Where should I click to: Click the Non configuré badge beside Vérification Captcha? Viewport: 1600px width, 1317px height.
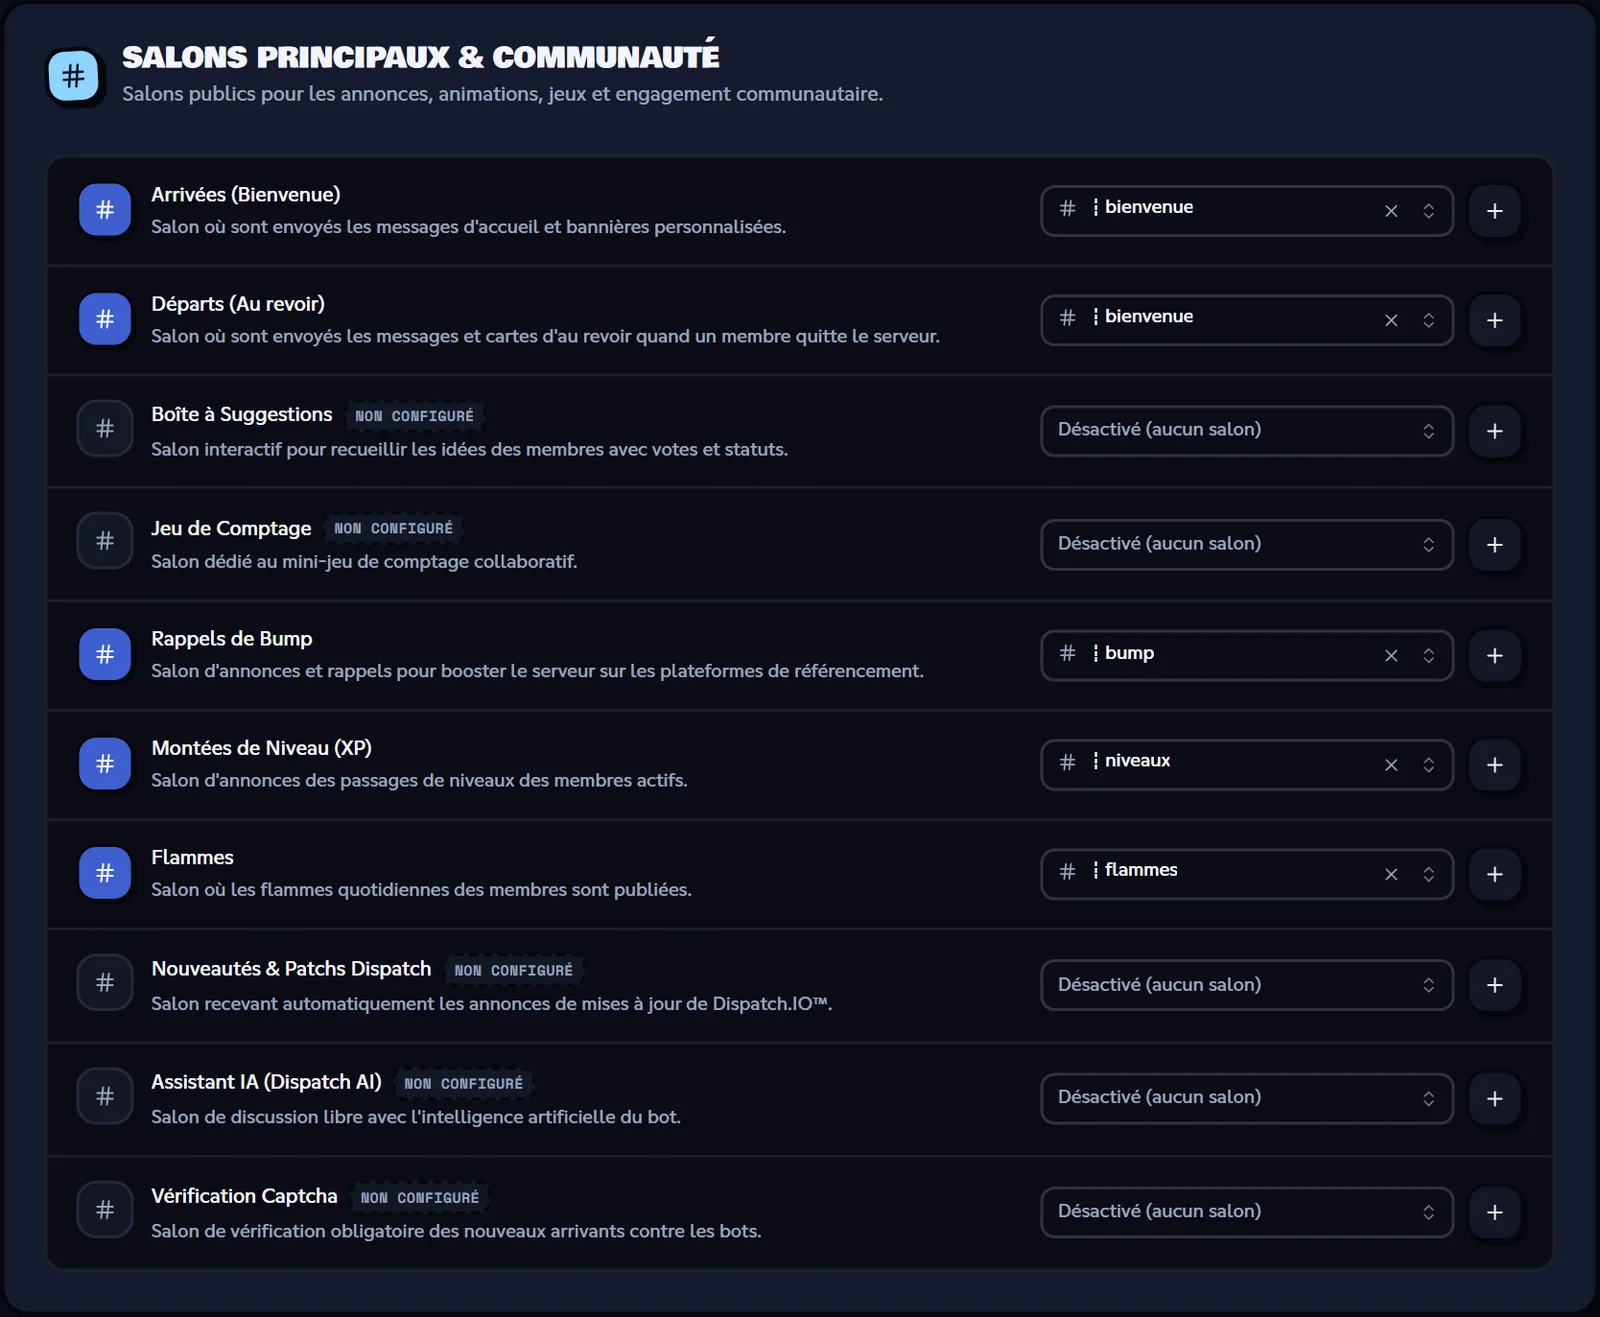[x=420, y=1198]
